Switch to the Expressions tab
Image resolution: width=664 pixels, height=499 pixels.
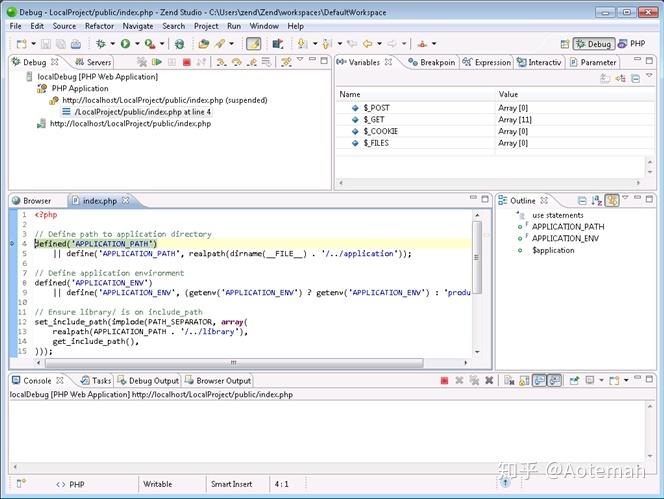[x=487, y=62]
